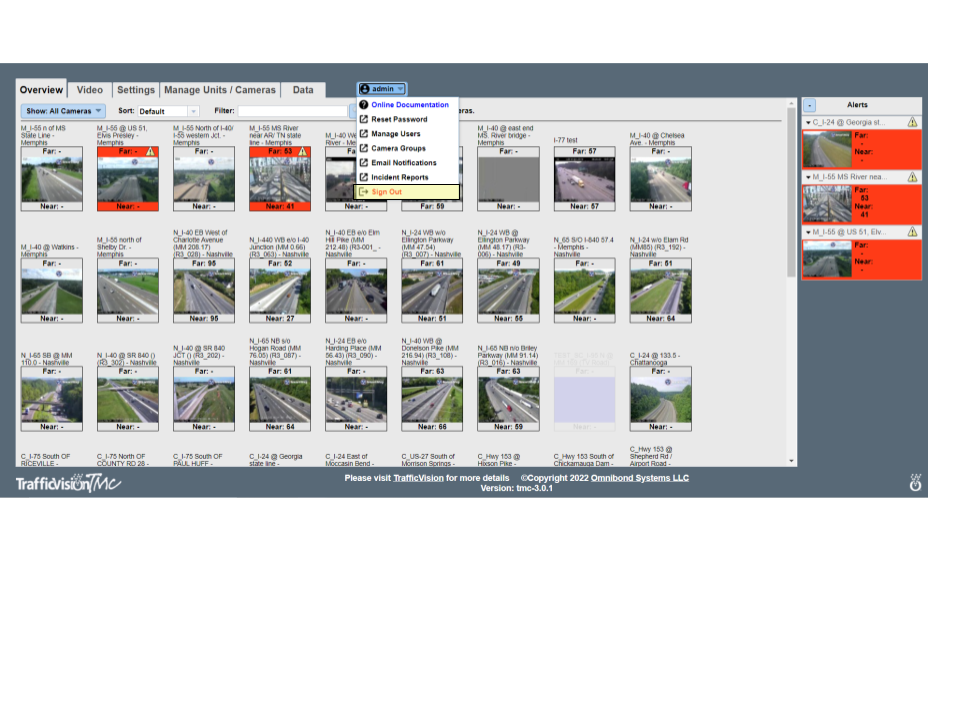The image size is (960, 720).
Task: Open the M_I-40 @ Watkins camera thumbnail
Action: [x=52, y=291]
